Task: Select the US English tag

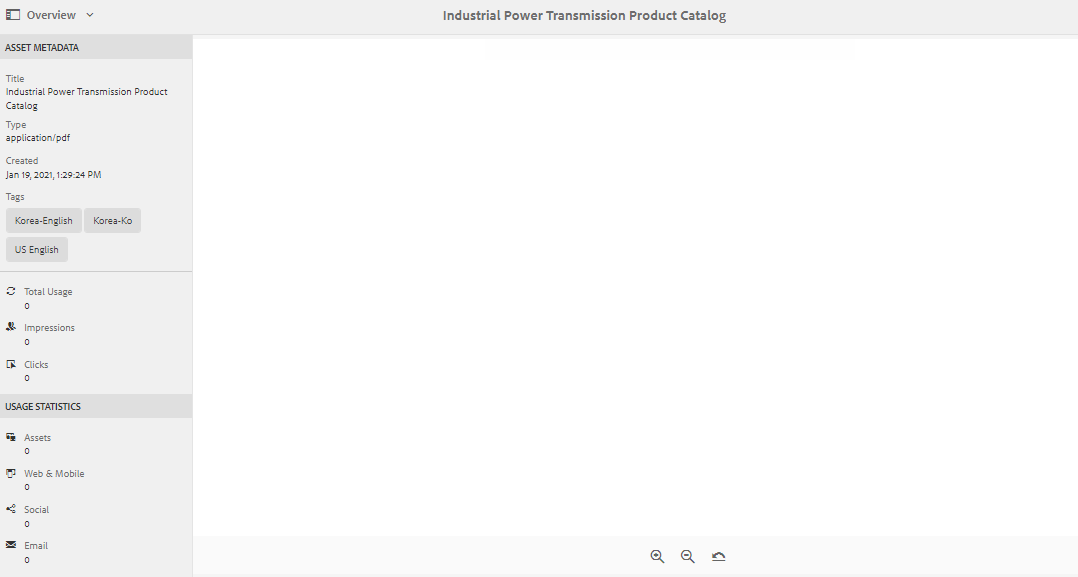Action: [36, 249]
